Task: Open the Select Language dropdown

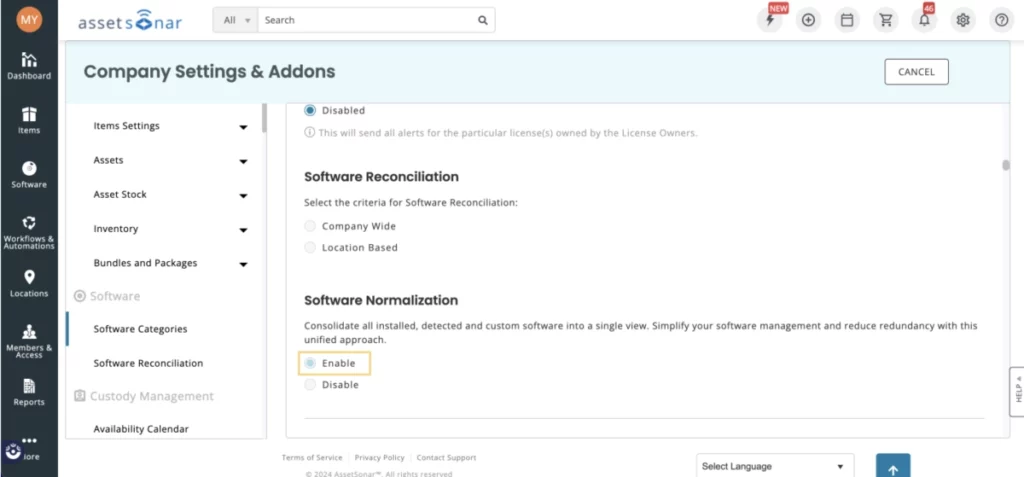Action: (x=775, y=466)
